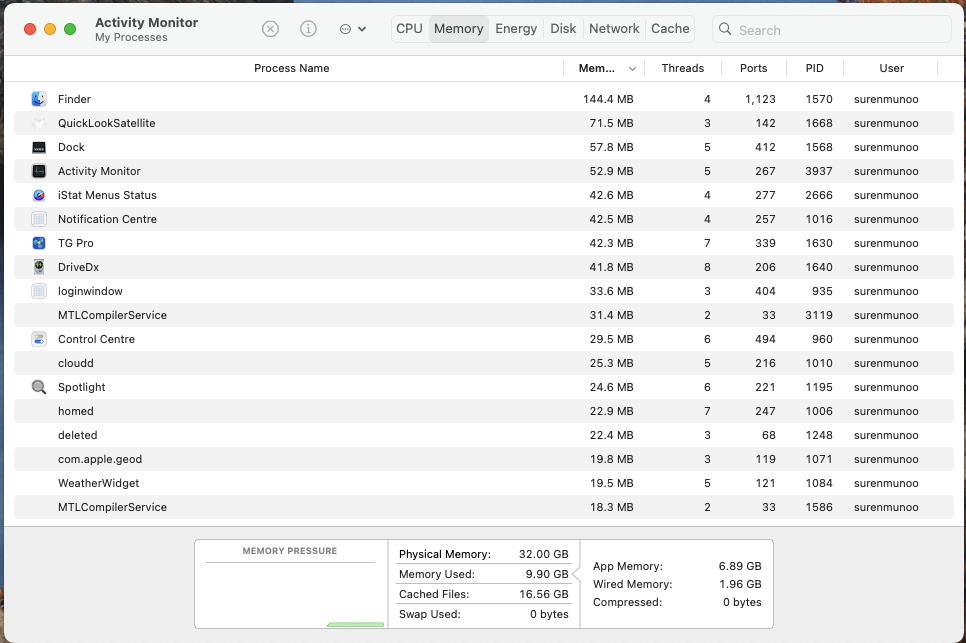
Task: Click the loginwindow process icon
Action: tap(39, 291)
